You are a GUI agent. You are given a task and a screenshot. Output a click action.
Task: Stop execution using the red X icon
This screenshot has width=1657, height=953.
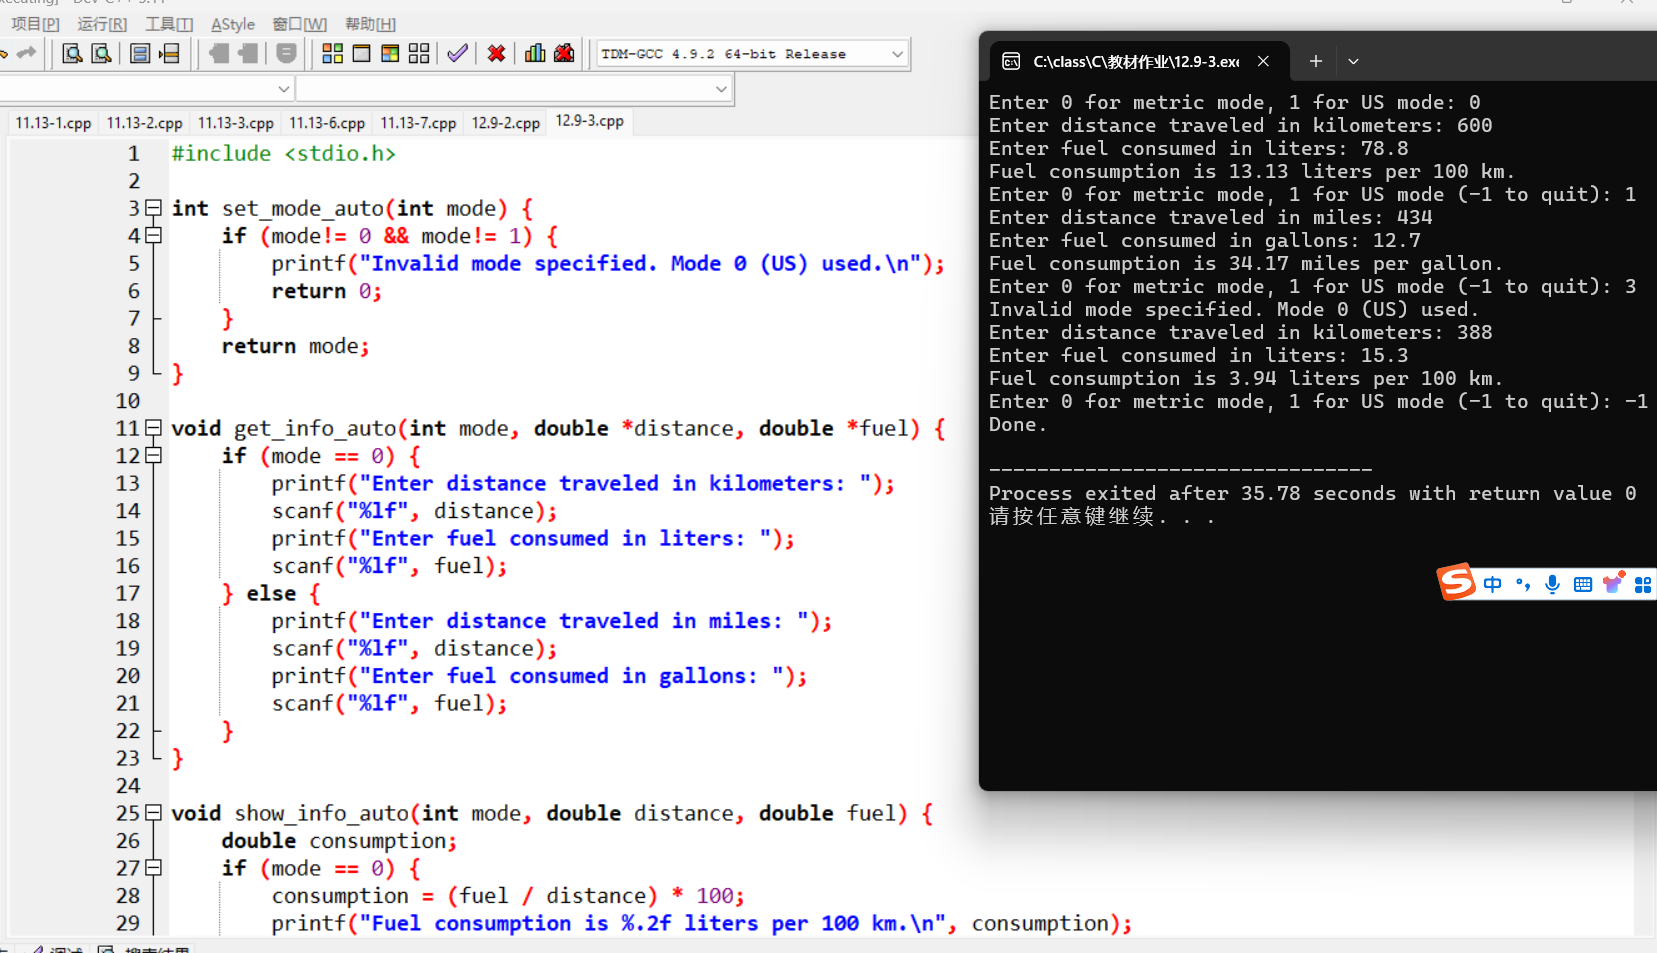[496, 53]
